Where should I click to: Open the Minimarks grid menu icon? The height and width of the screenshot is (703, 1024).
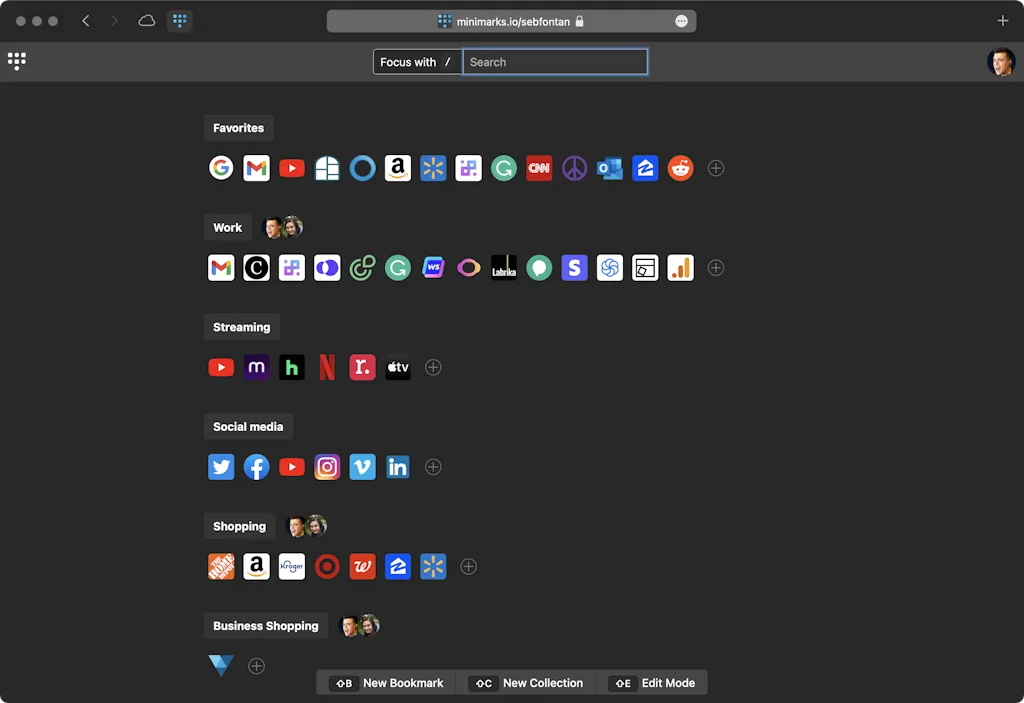pos(17,61)
